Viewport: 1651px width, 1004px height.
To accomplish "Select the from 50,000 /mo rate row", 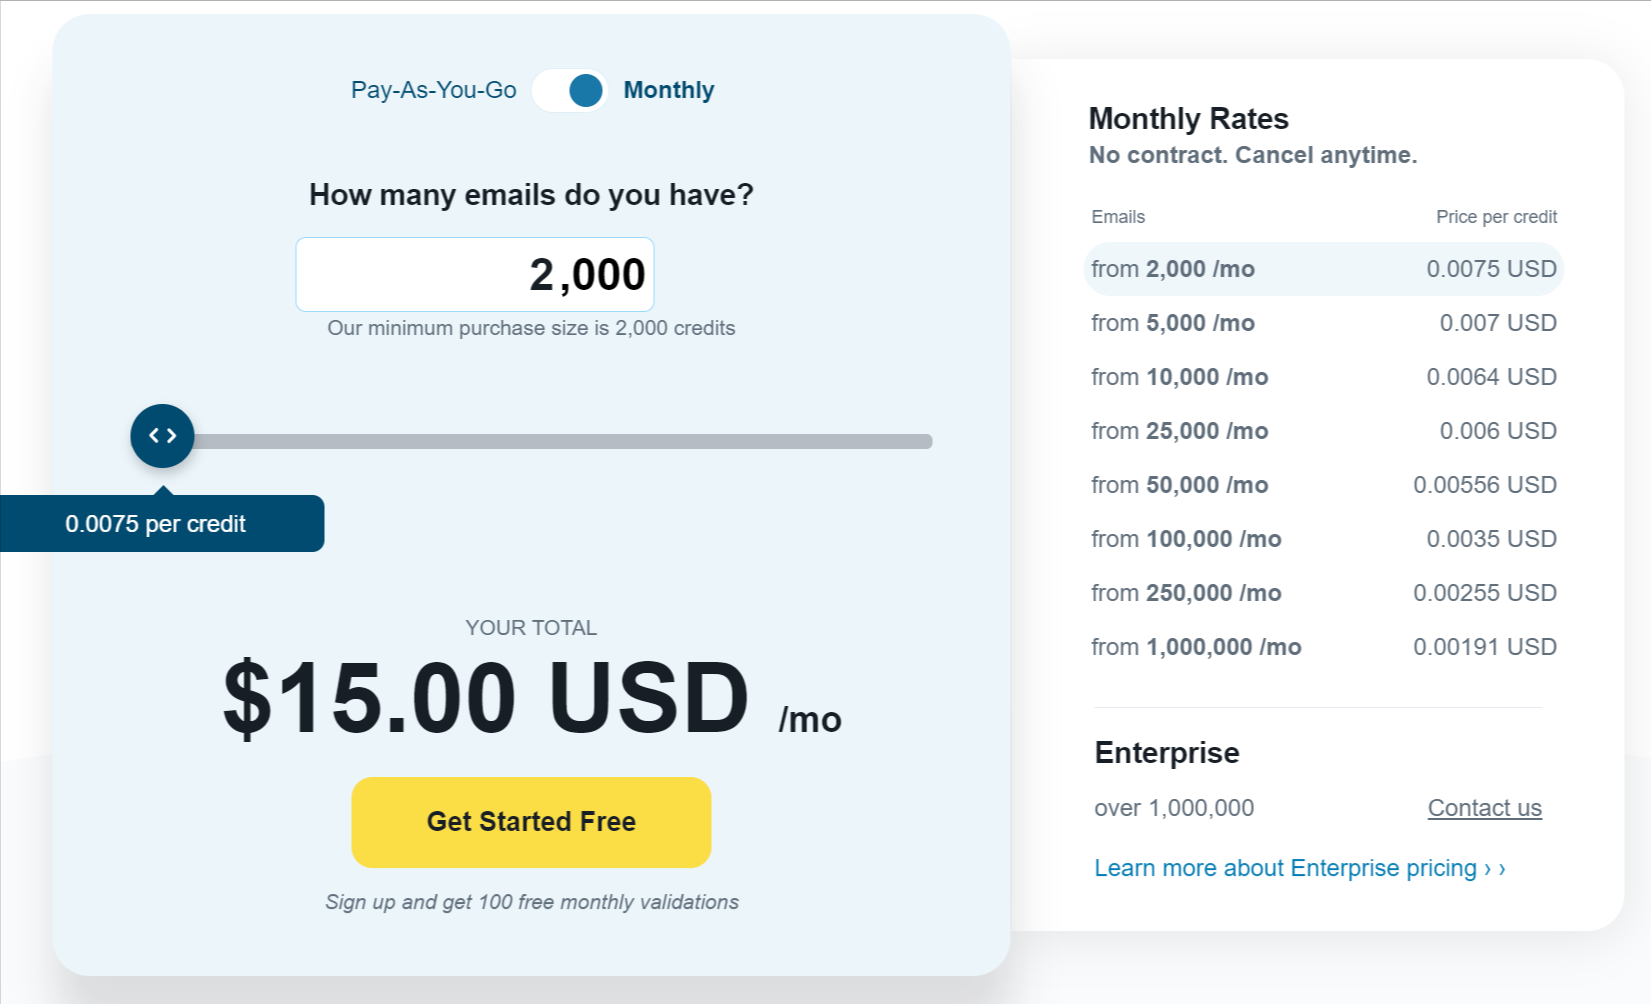I will pos(1323,485).
